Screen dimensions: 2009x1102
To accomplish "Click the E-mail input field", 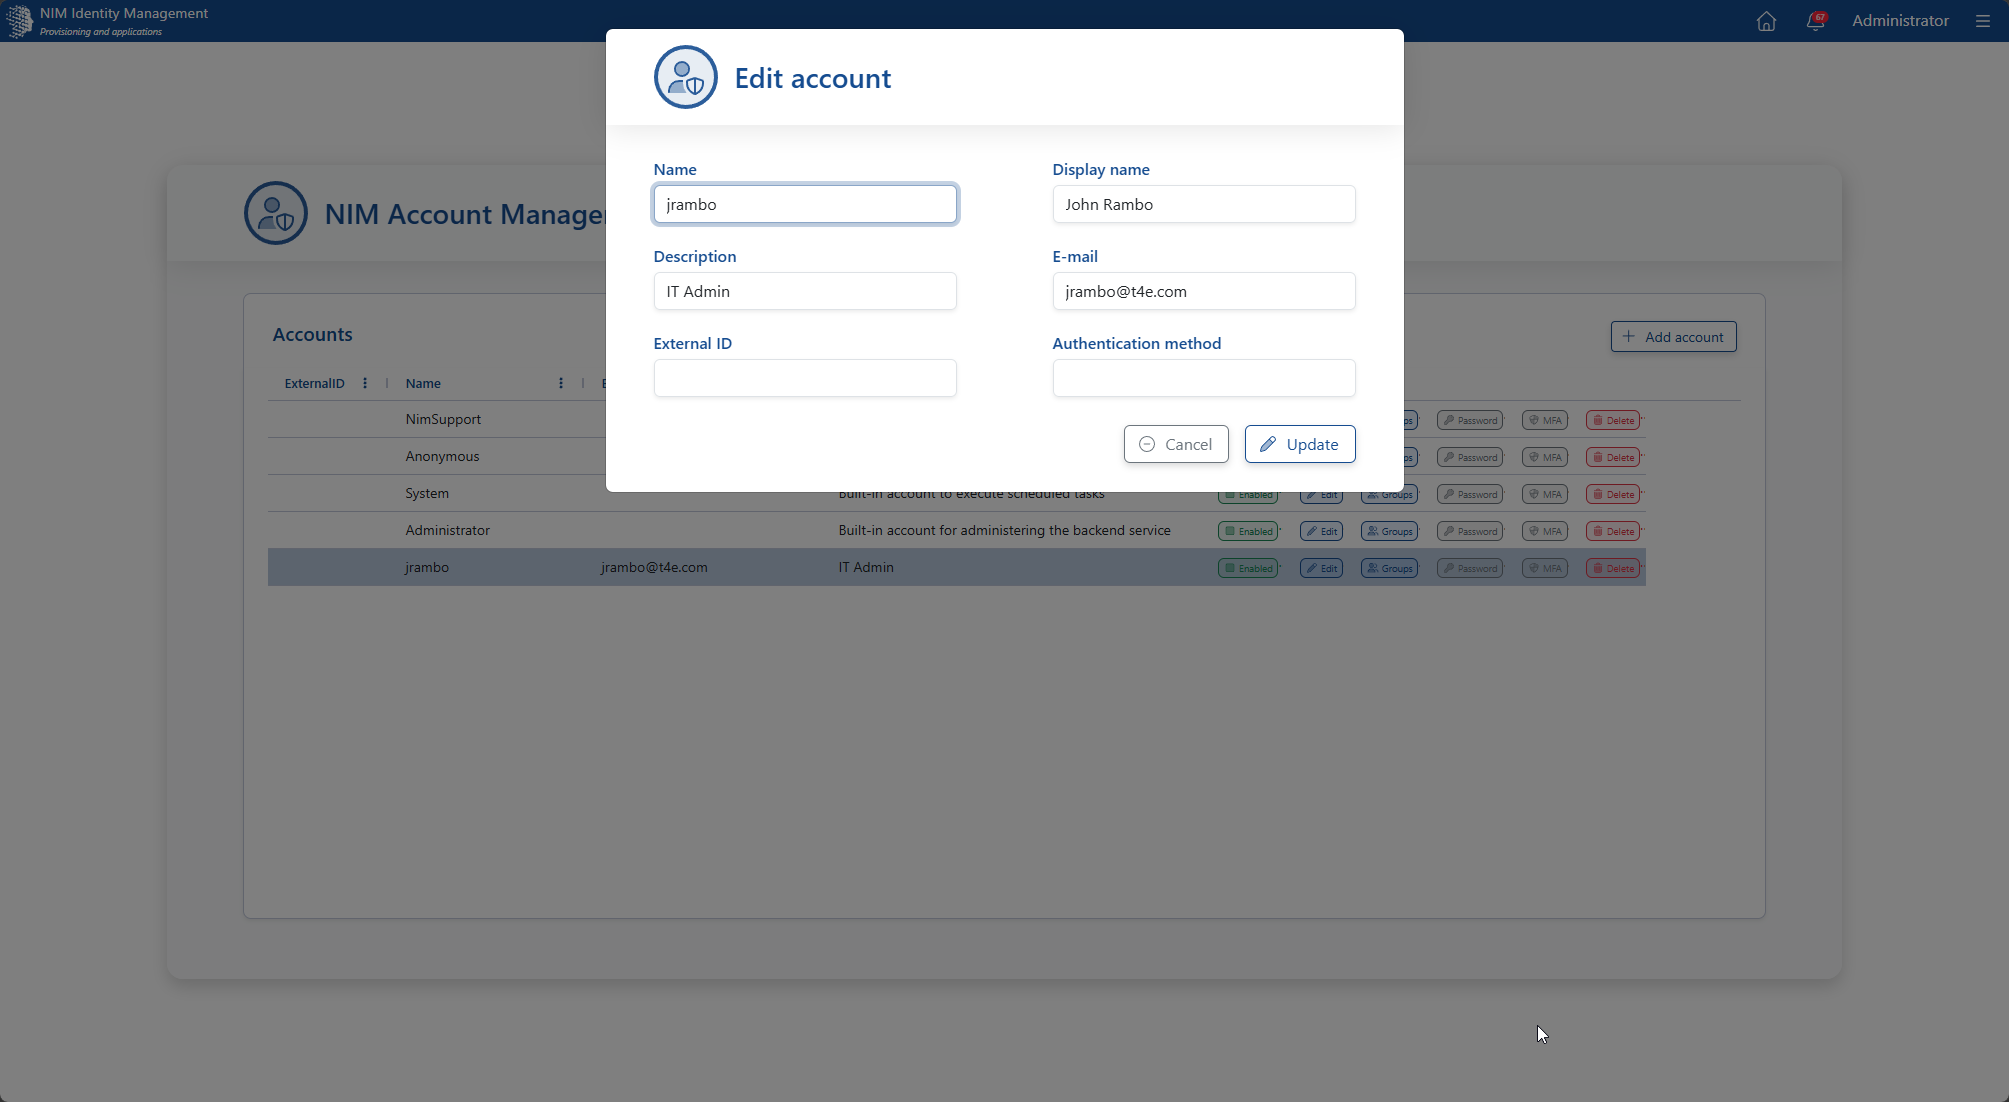I will click(1204, 291).
